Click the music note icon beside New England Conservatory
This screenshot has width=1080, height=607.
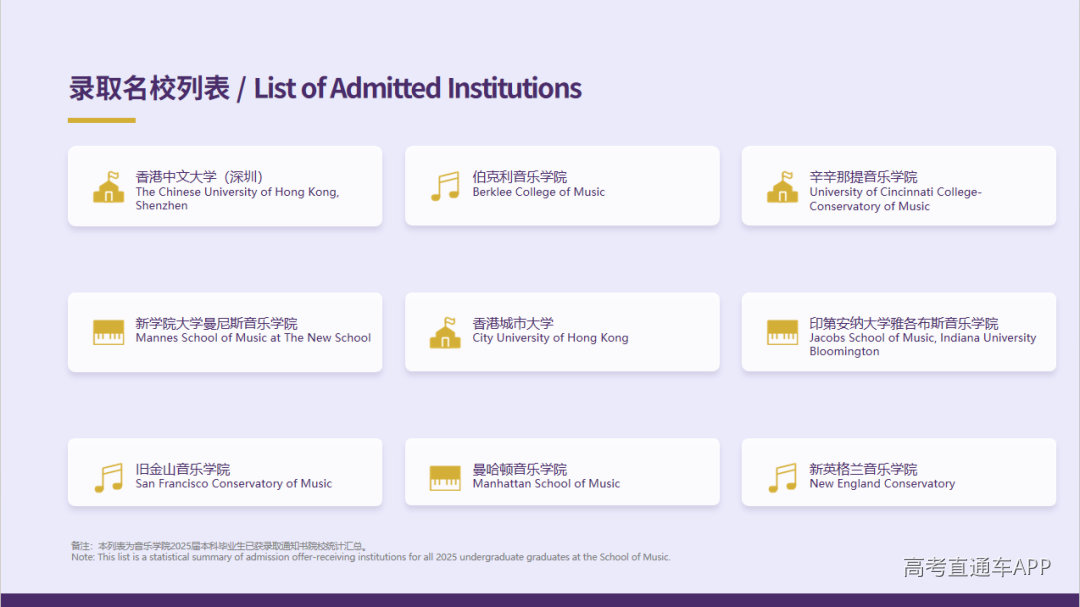point(782,477)
